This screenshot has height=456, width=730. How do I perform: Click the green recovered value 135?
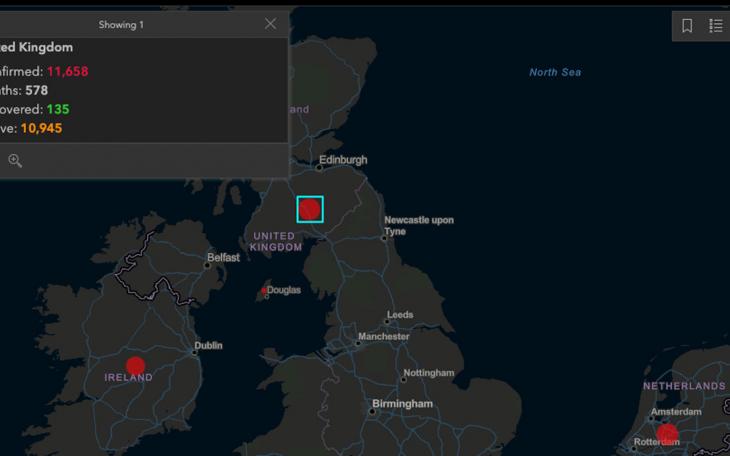(x=58, y=109)
